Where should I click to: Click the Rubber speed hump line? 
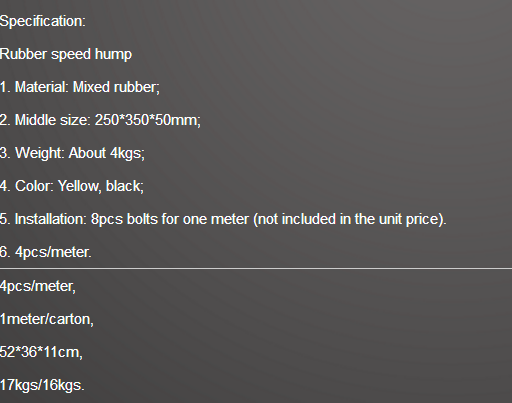(x=66, y=54)
